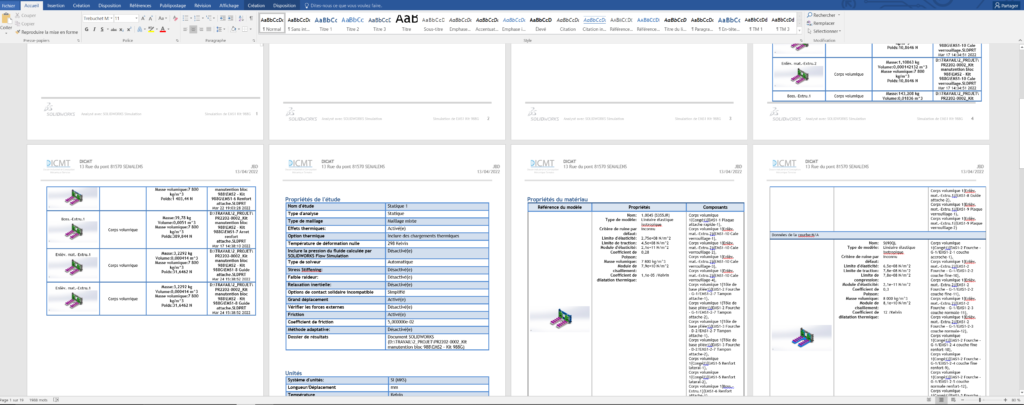This screenshot has height=405, width=1024.
Task: Click the Partager share button
Action: click(1008, 6)
